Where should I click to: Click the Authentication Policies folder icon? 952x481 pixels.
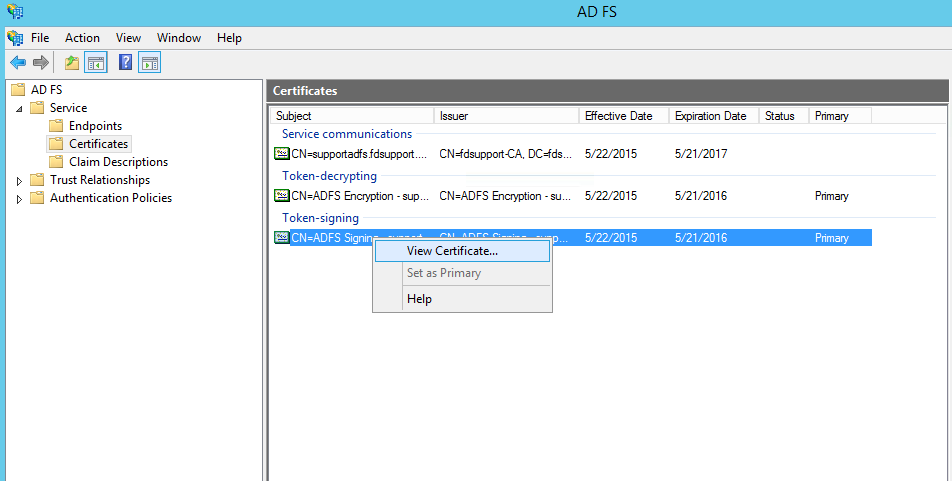(37, 198)
